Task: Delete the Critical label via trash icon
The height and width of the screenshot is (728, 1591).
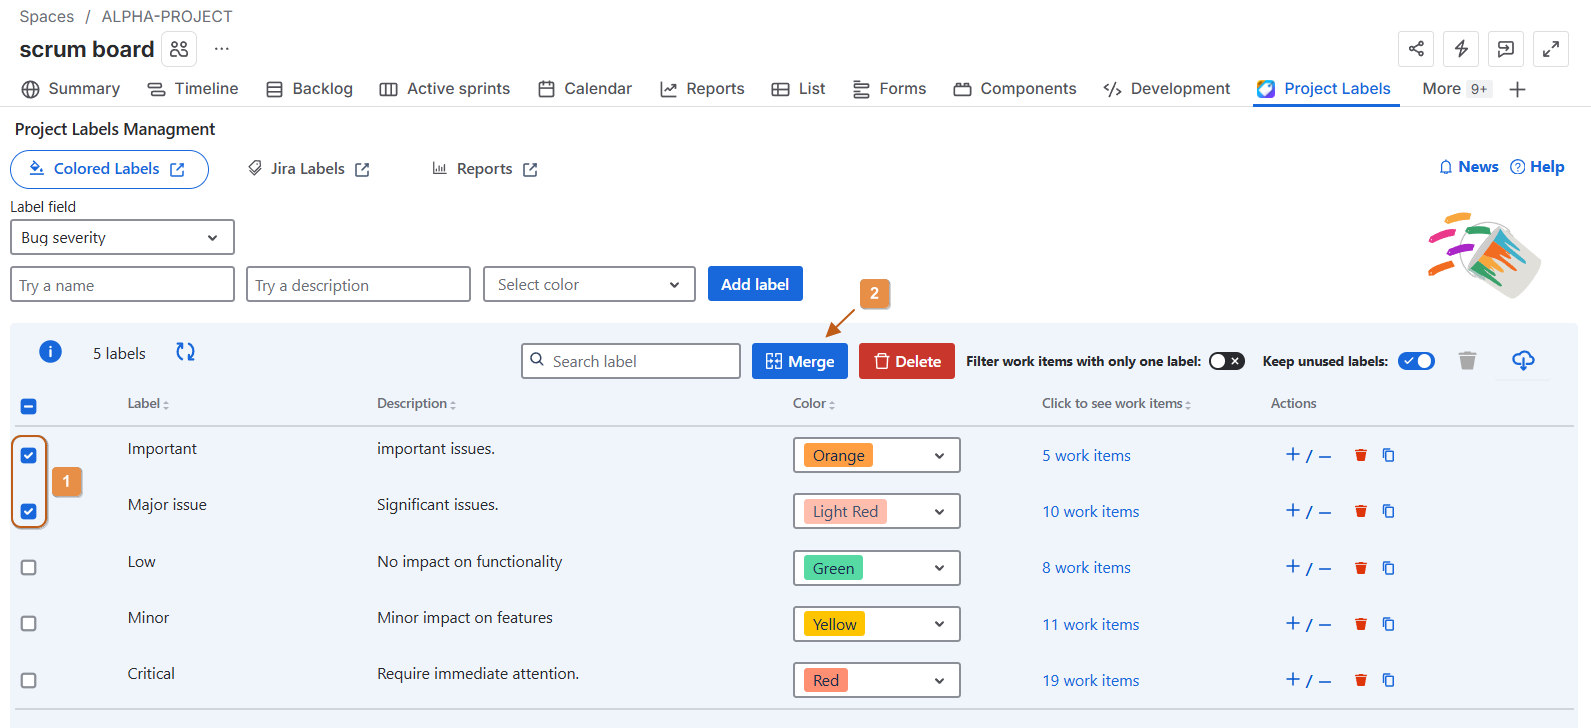Action: click(x=1360, y=680)
